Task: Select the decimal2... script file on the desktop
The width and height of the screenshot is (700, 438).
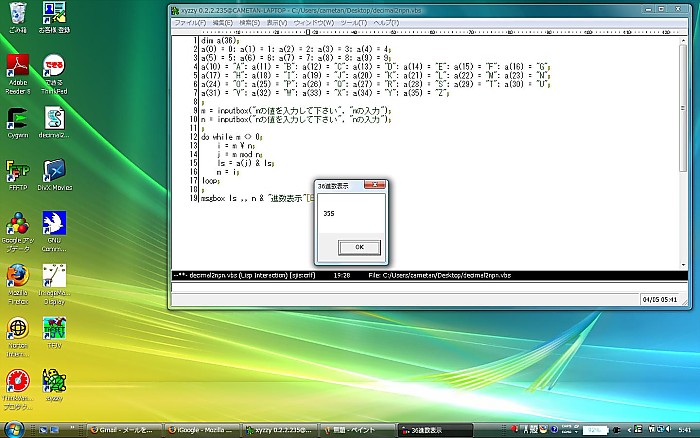Action: click(x=54, y=123)
